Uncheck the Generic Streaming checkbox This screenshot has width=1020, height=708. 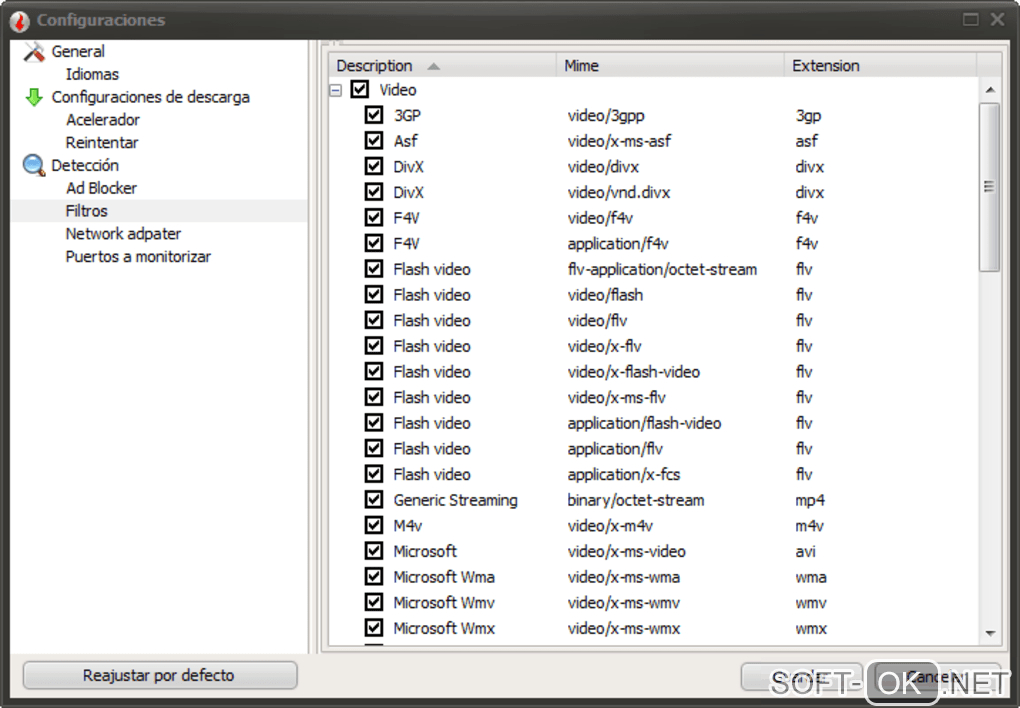(373, 500)
